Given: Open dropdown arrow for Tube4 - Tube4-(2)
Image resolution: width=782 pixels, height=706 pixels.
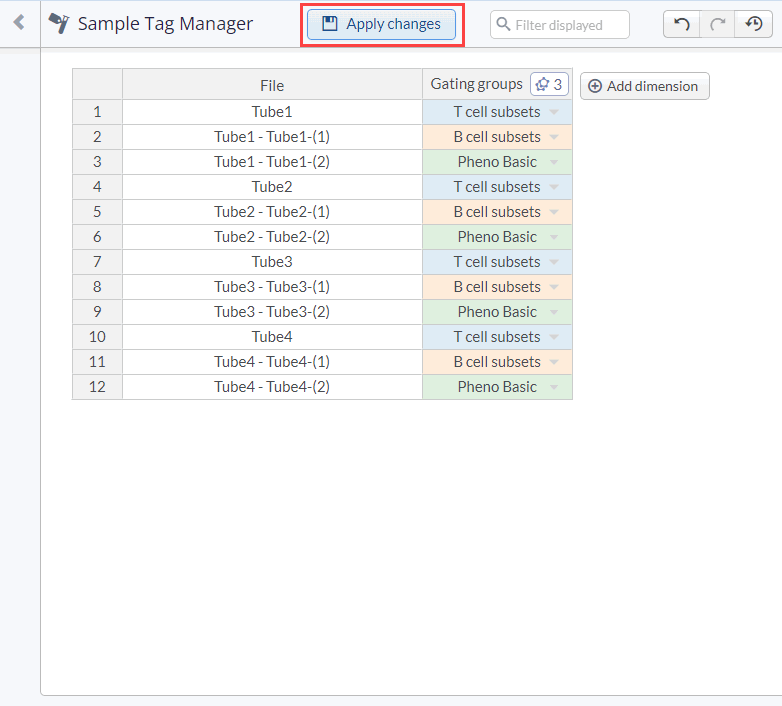Looking at the screenshot, I should coord(554,387).
